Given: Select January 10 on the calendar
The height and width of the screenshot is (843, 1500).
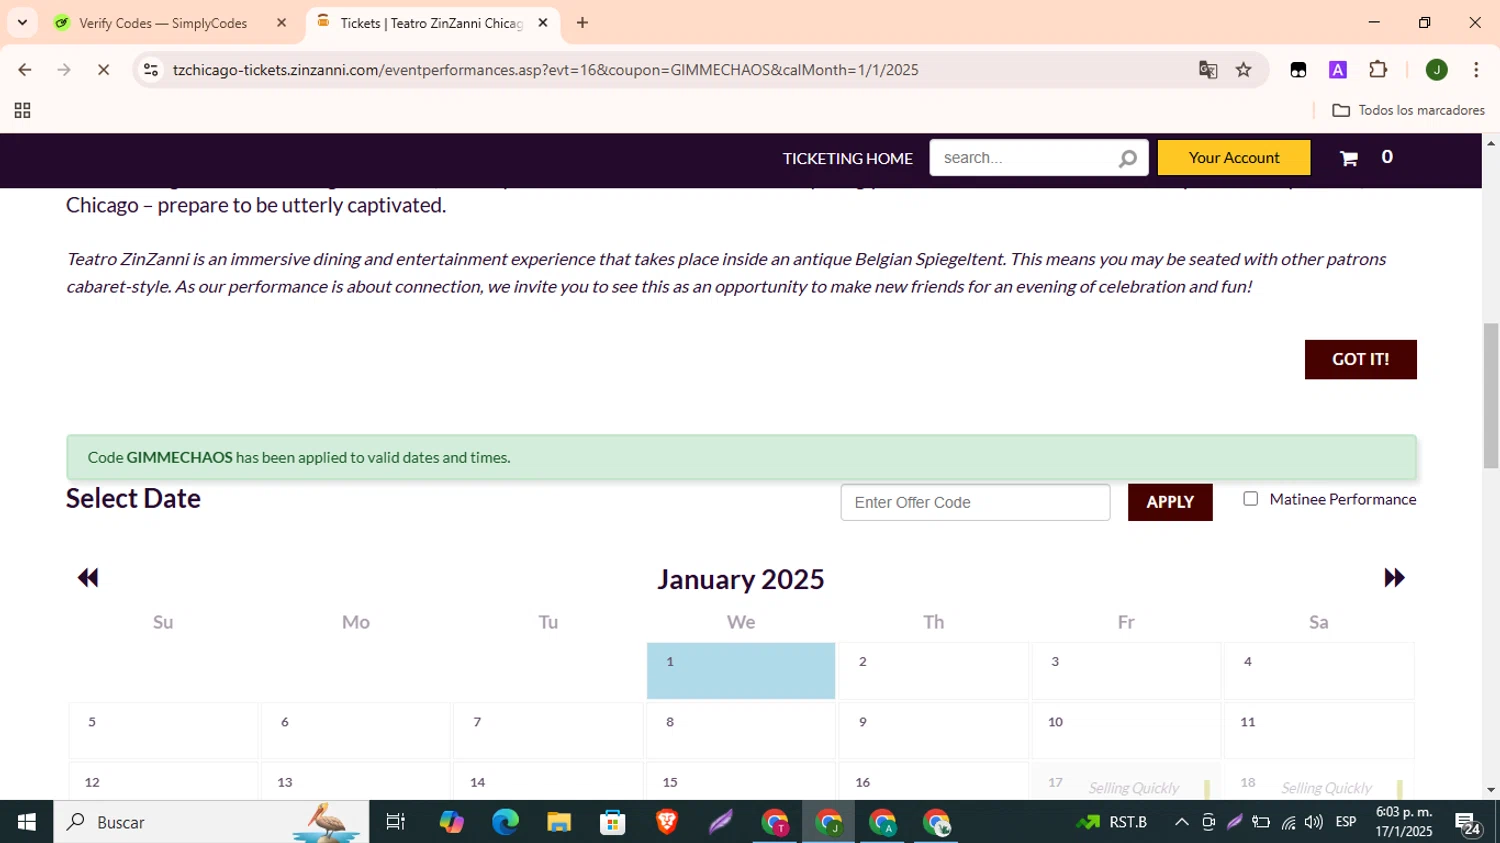Looking at the screenshot, I should [x=1126, y=731].
